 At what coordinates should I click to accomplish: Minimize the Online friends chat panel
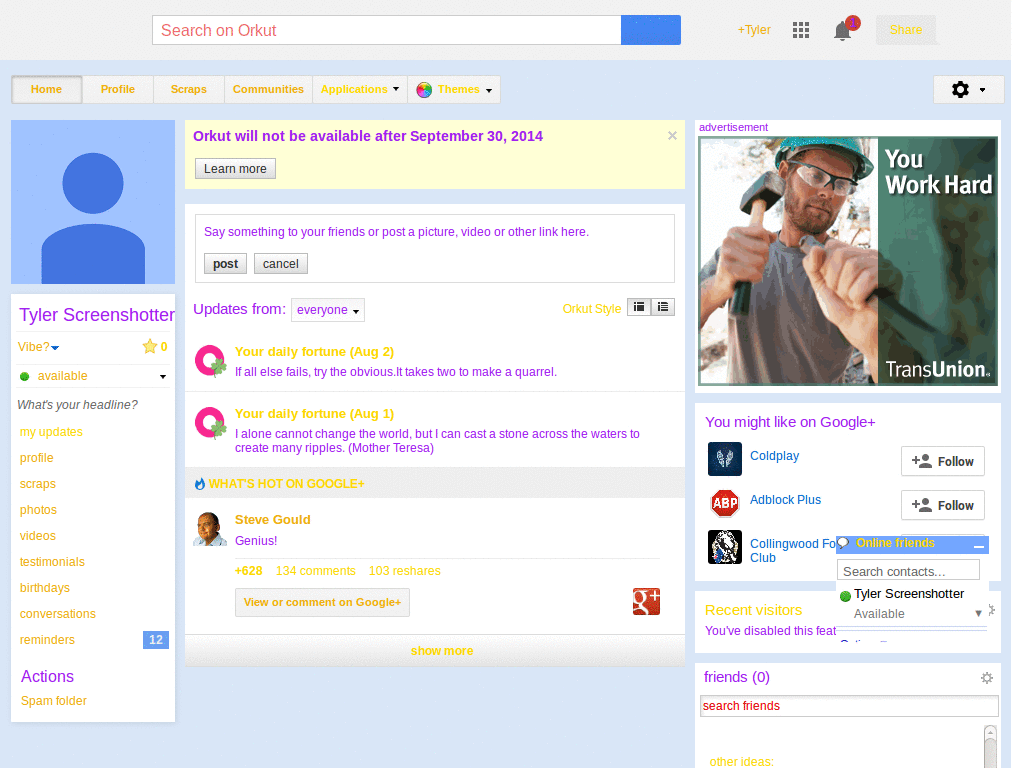[978, 546]
